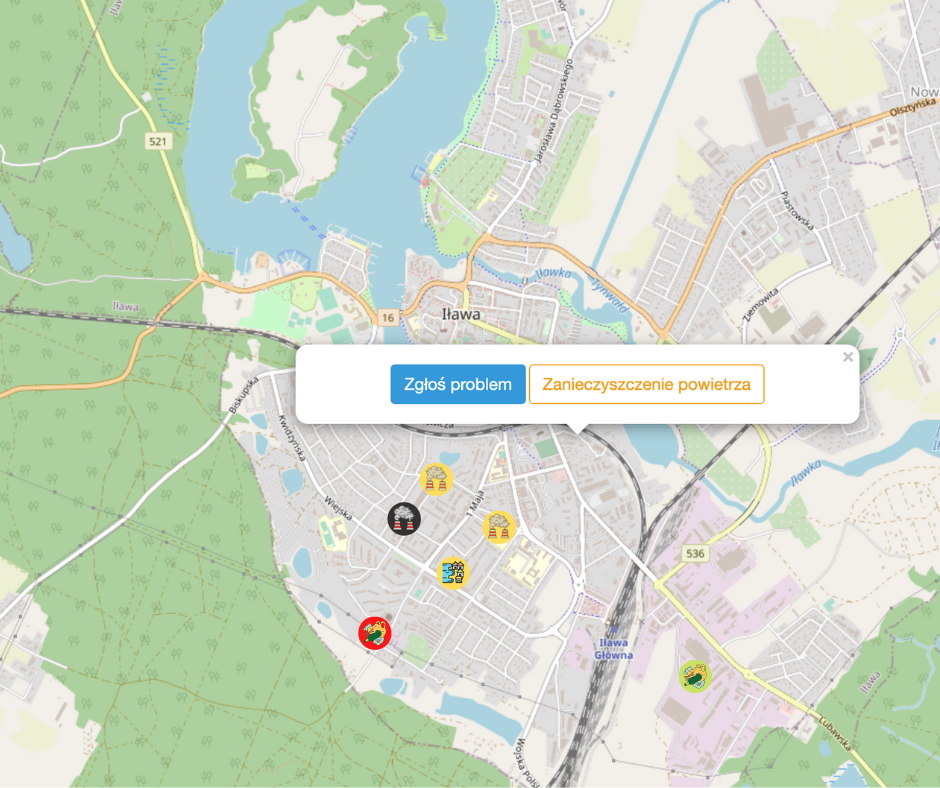Click the black air pollution factory marker
940x788 pixels.
(404, 518)
